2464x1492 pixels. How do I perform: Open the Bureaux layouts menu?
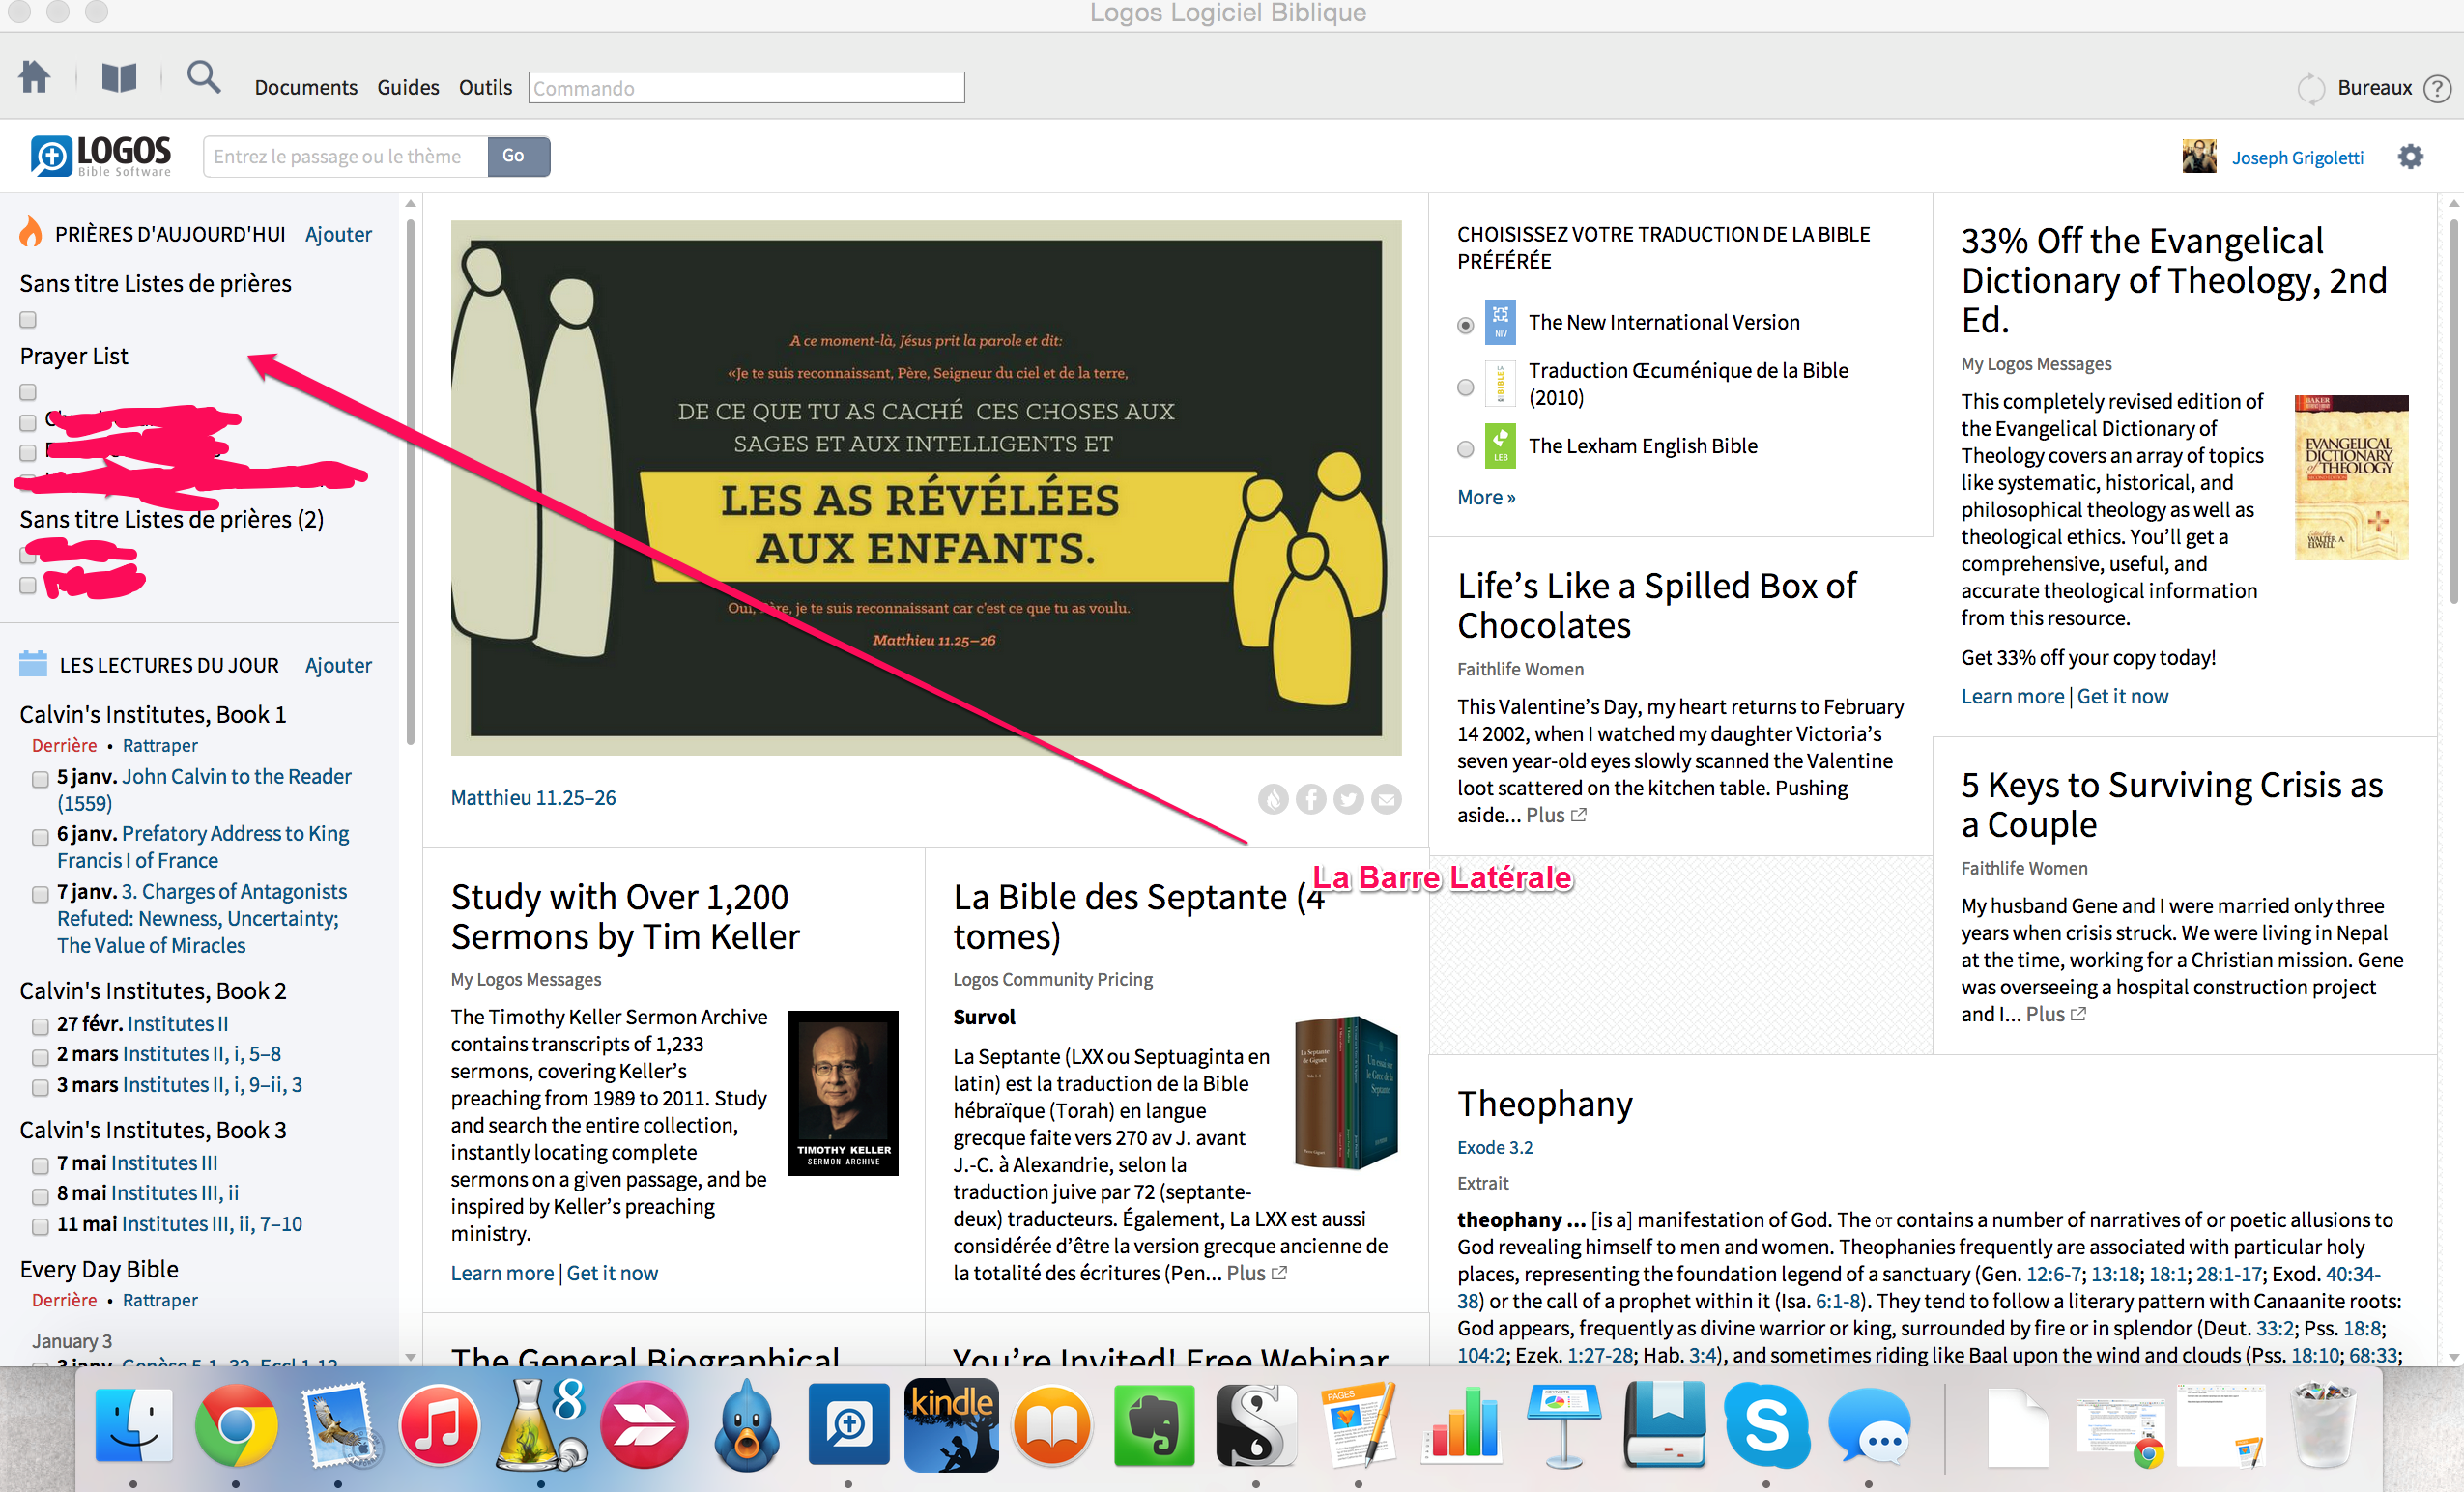coord(2374,88)
